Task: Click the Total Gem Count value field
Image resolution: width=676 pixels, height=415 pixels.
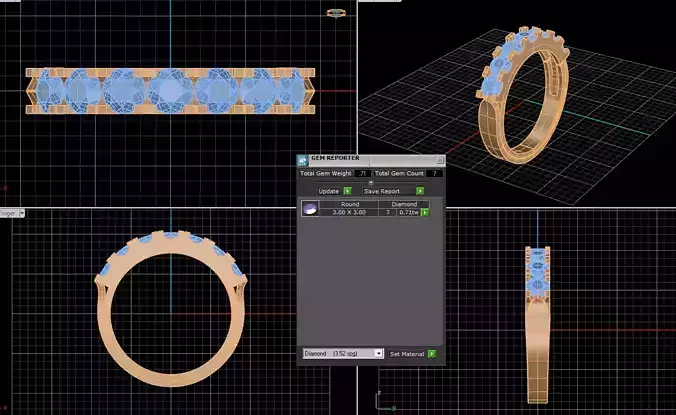Action: (x=434, y=173)
